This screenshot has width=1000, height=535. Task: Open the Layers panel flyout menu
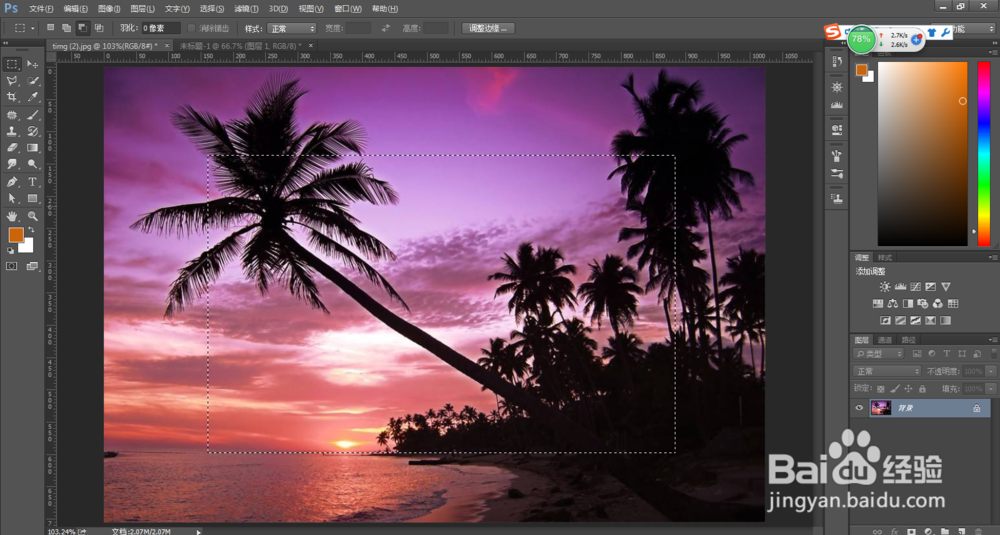point(992,340)
